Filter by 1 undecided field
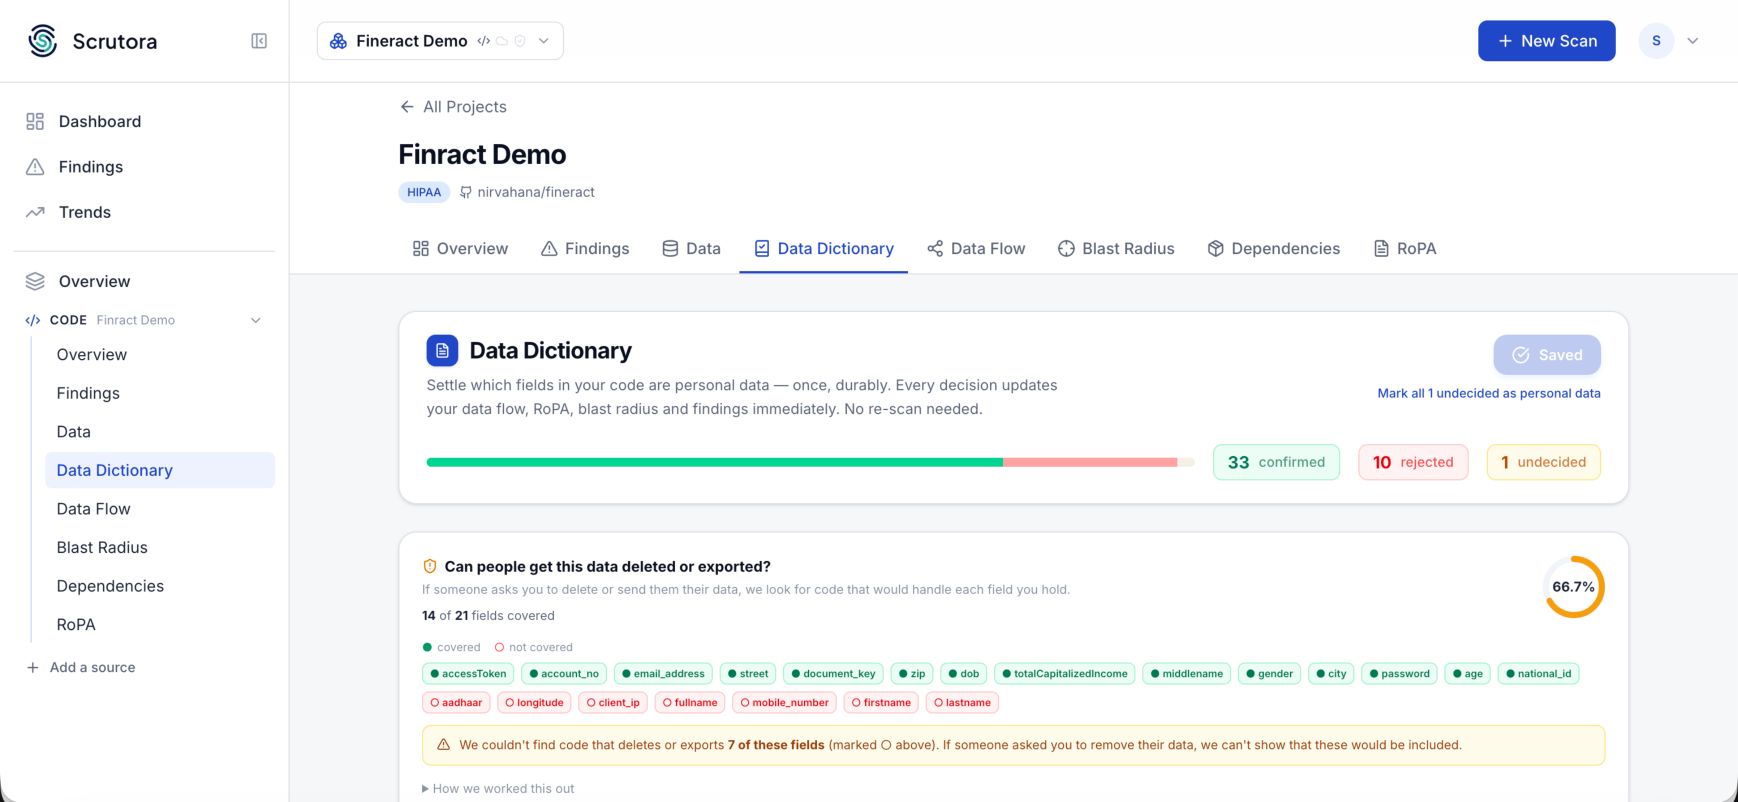This screenshot has height=802, width=1738. (1543, 462)
